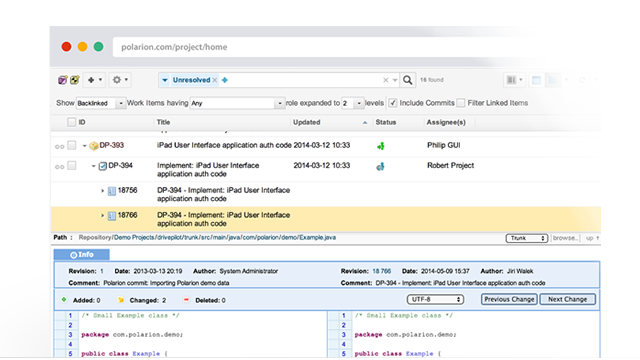This screenshot has height=360, width=640.
Task: Click the browser address bar
Action: point(355,47)
